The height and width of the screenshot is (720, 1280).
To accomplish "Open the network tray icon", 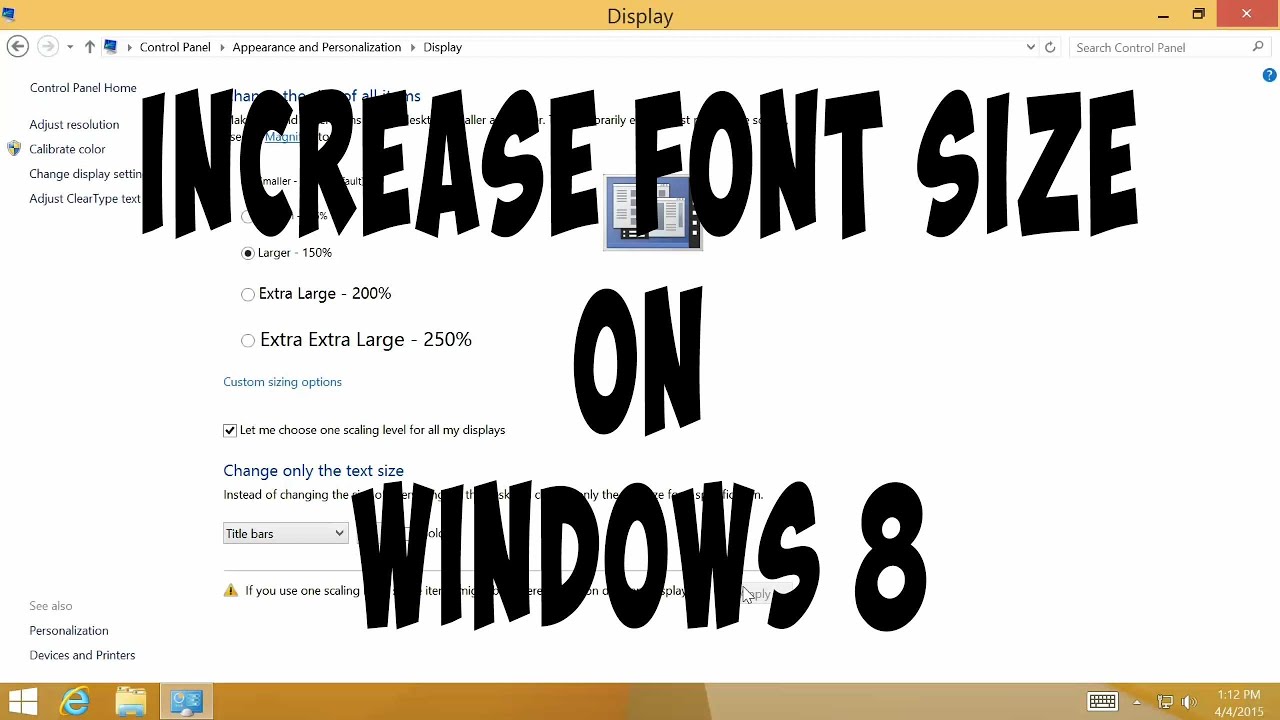I will click(1165, 702).
